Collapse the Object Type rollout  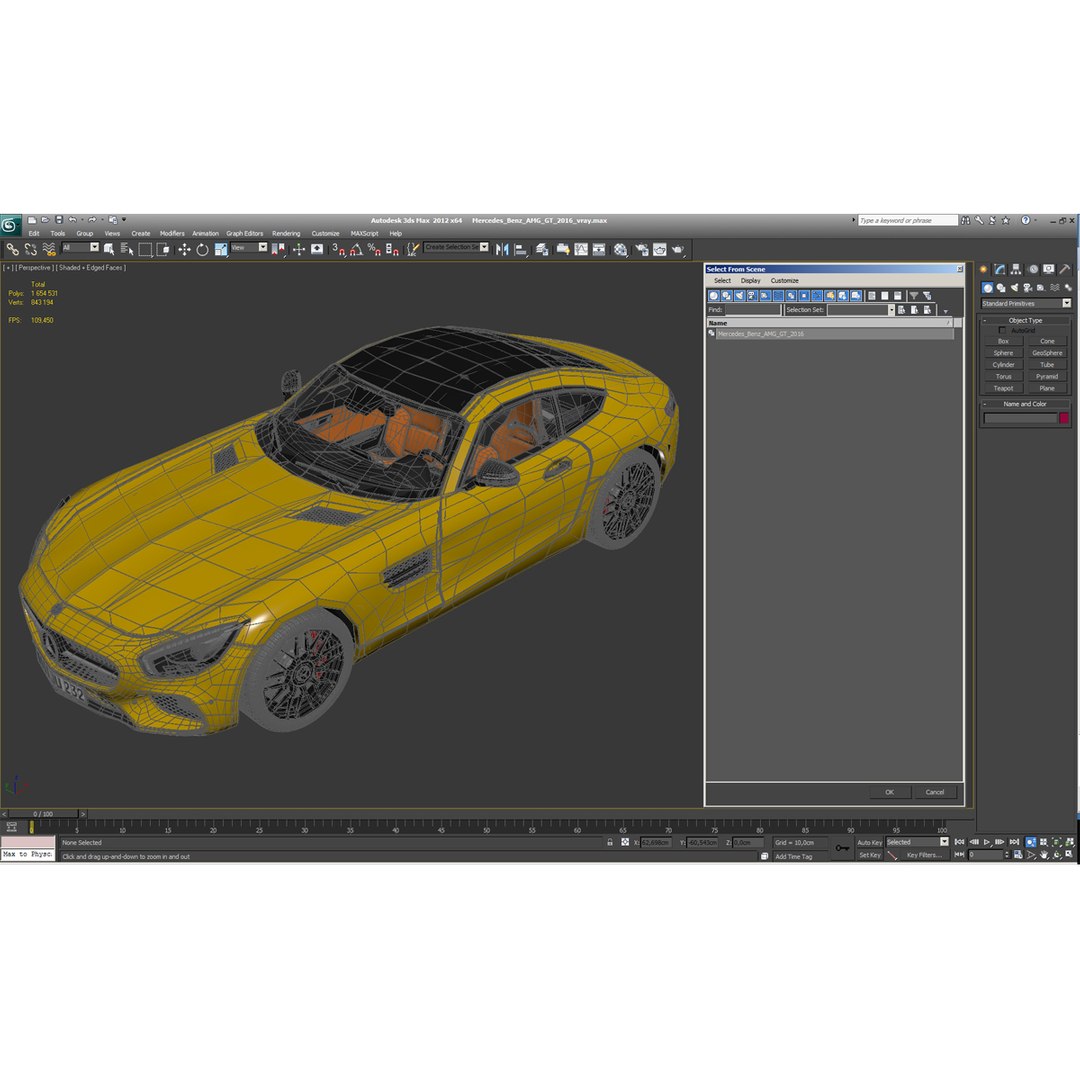point(1025,320)
